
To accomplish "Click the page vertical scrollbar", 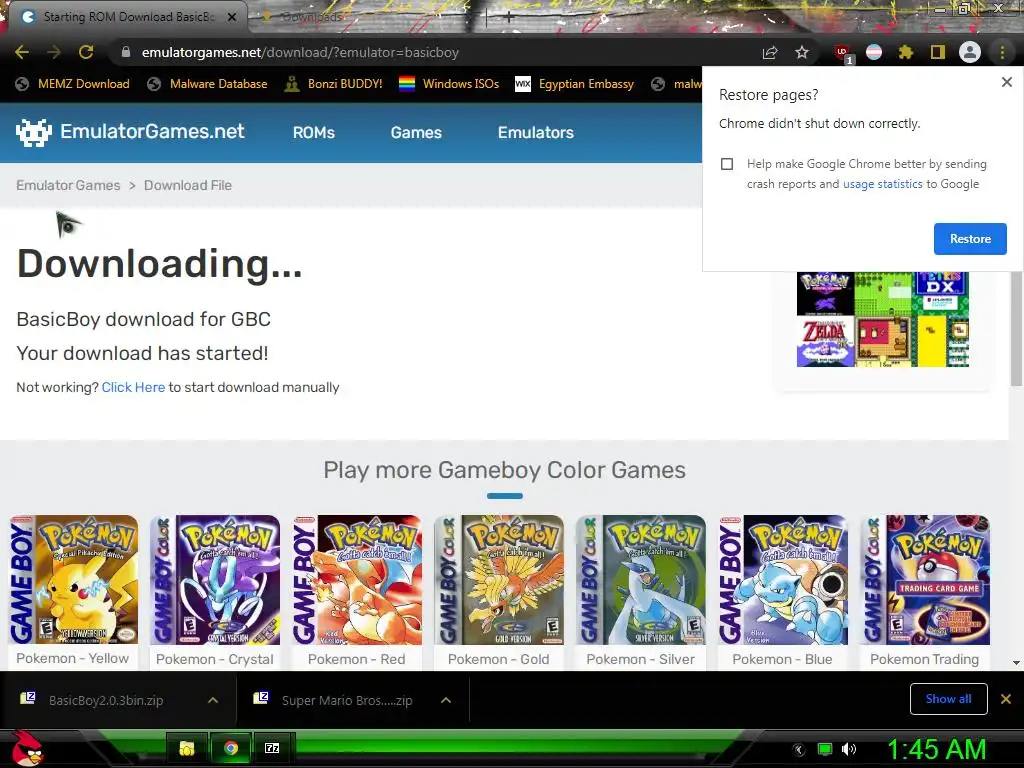I will click(1016, 329).
